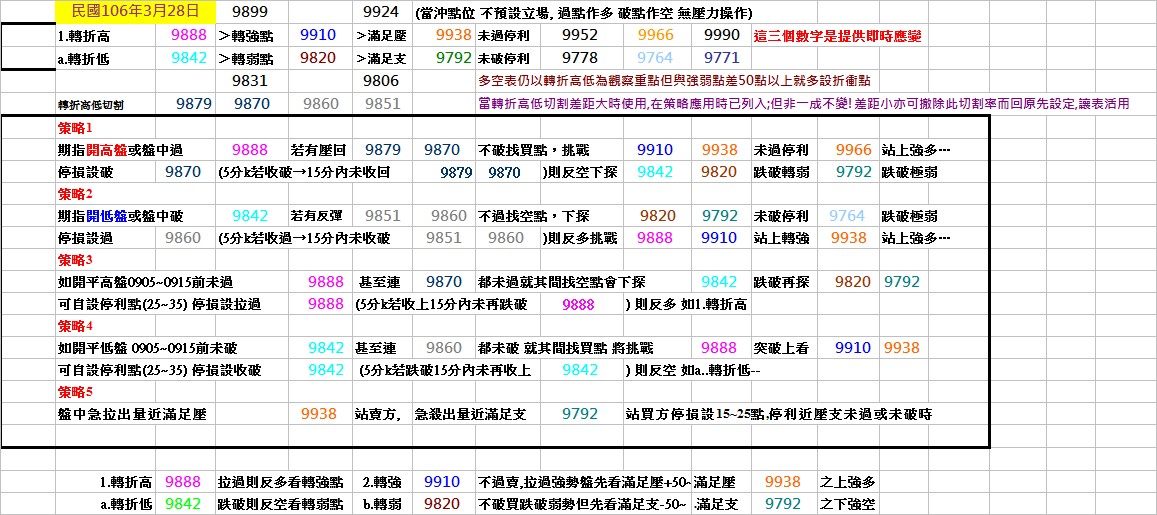Click 9938 left of 之上強多

point(783,482)
